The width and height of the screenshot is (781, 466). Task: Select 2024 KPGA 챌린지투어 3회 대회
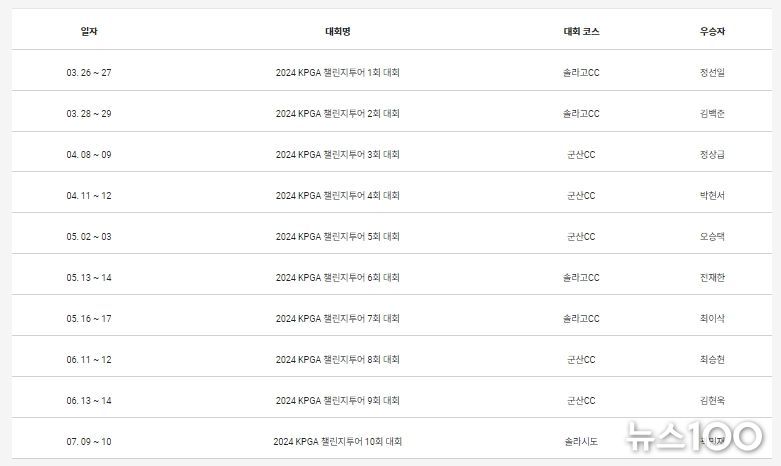338,155
